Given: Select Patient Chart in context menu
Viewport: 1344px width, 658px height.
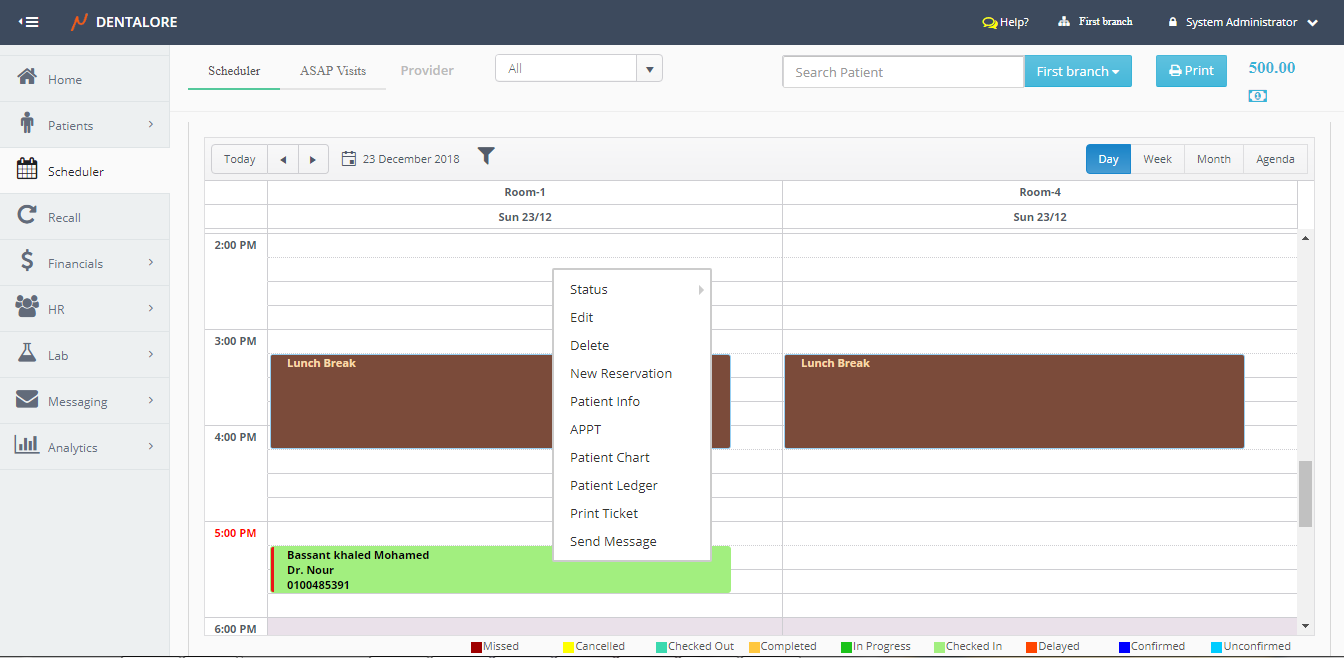Looking at the screenshot, I should click(610, 457).
